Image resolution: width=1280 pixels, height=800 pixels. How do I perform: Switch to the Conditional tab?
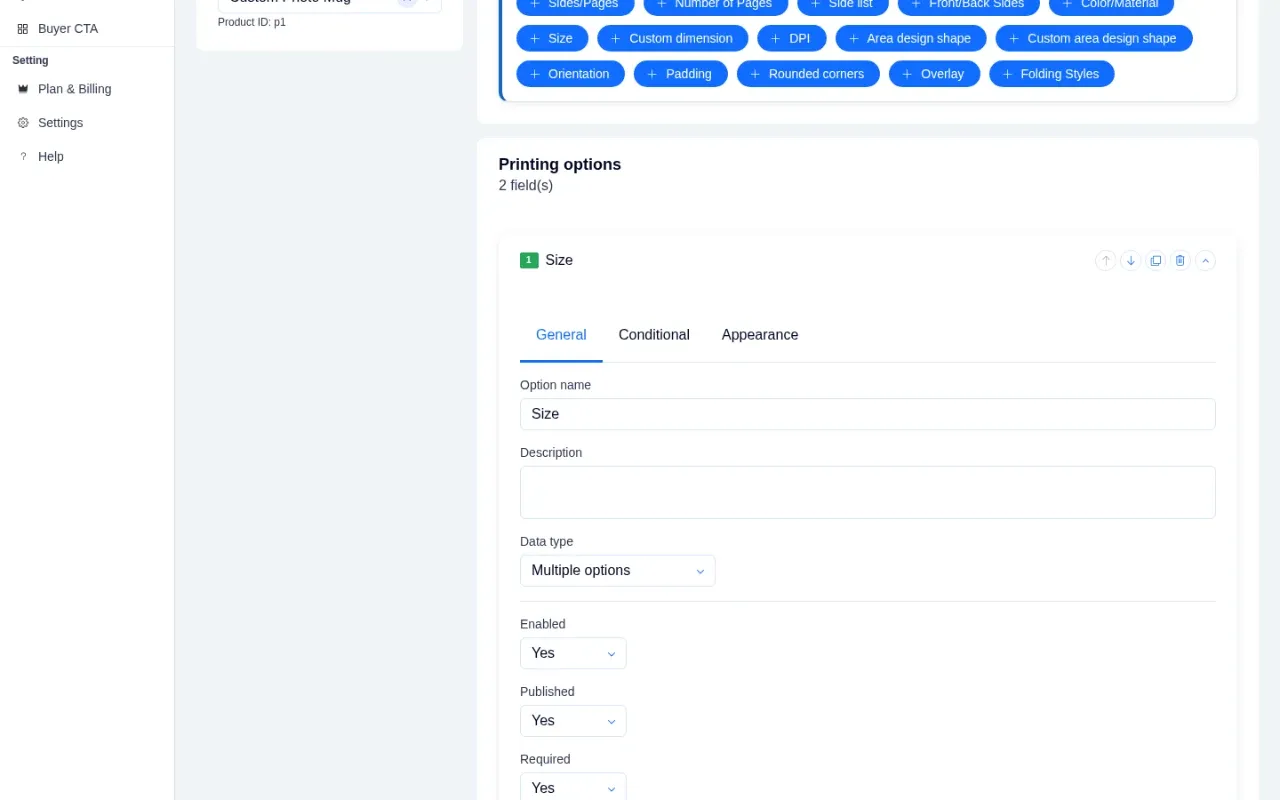654,335
